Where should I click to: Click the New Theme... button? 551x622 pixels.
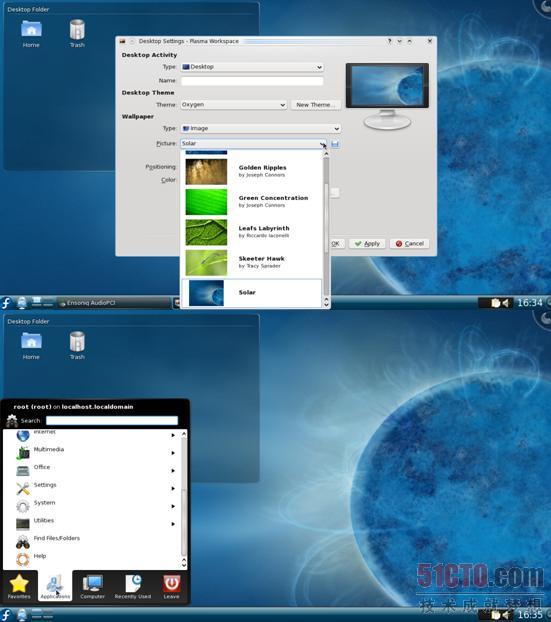click(x=316, y=105)
